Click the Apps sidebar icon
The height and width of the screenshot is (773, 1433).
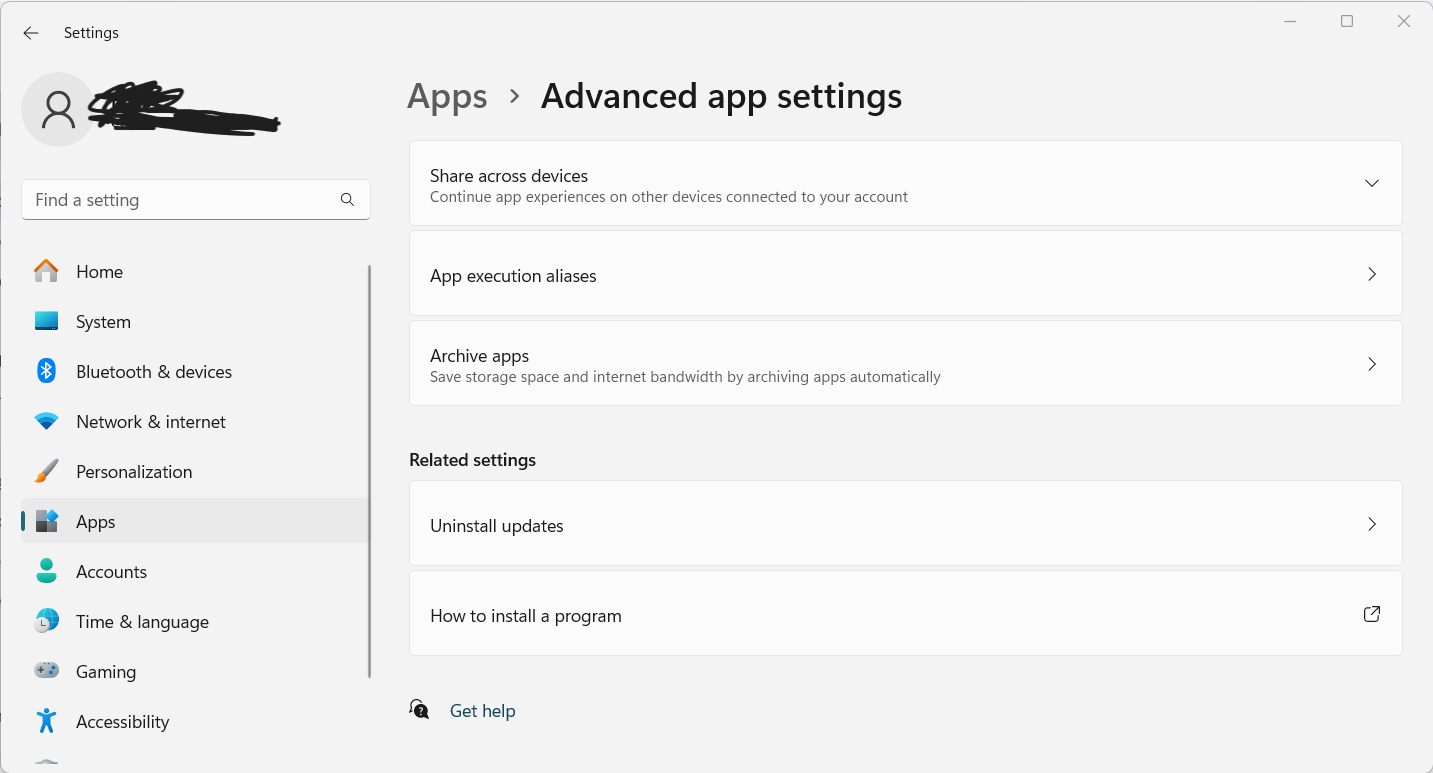pyautogui.click(x=46, y=521)
